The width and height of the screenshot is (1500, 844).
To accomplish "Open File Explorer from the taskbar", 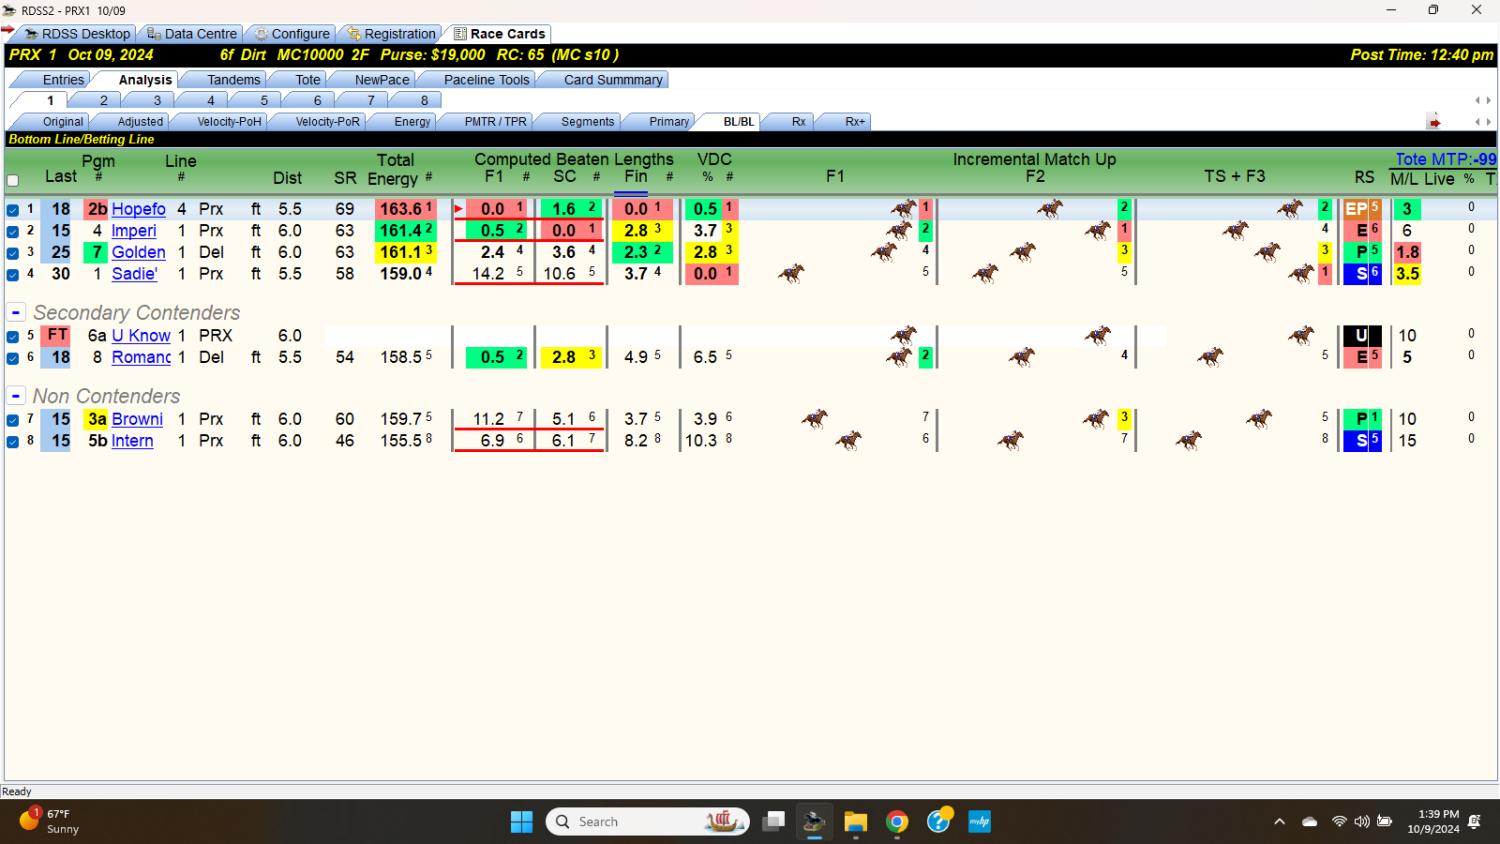I will pyautogui.click(x=855, y=822).
